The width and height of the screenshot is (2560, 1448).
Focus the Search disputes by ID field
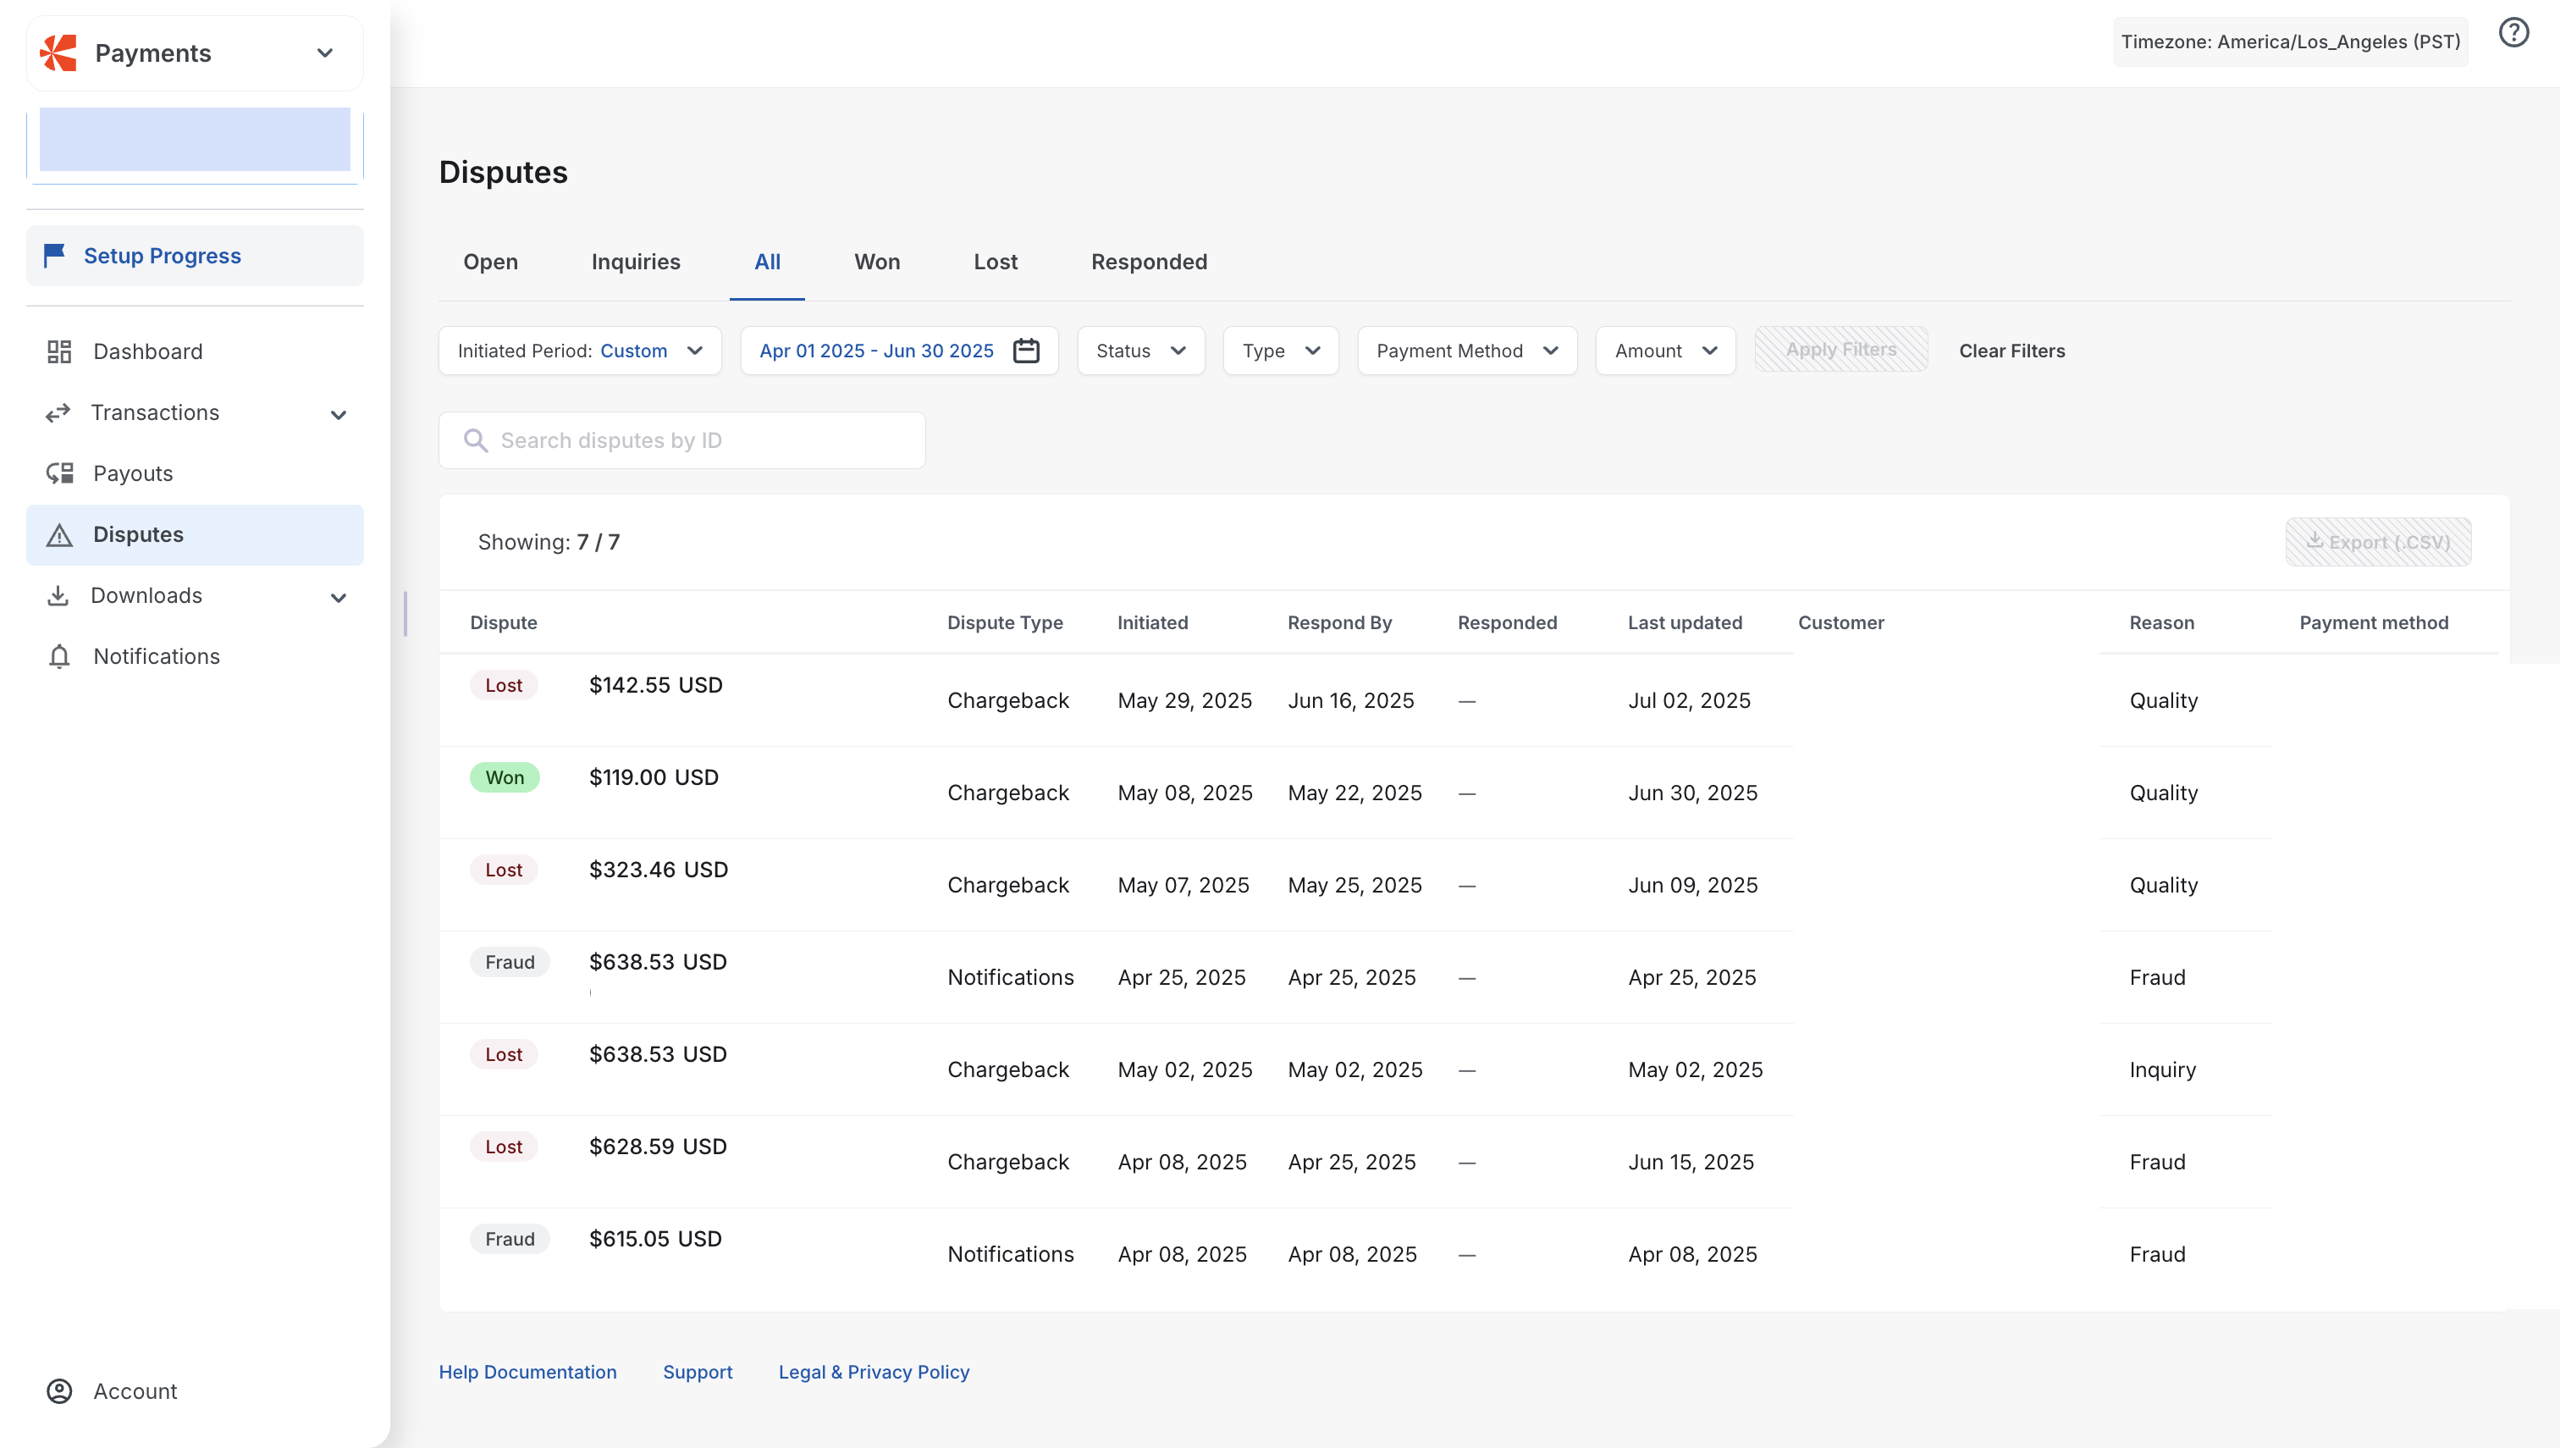click(682, 441)
